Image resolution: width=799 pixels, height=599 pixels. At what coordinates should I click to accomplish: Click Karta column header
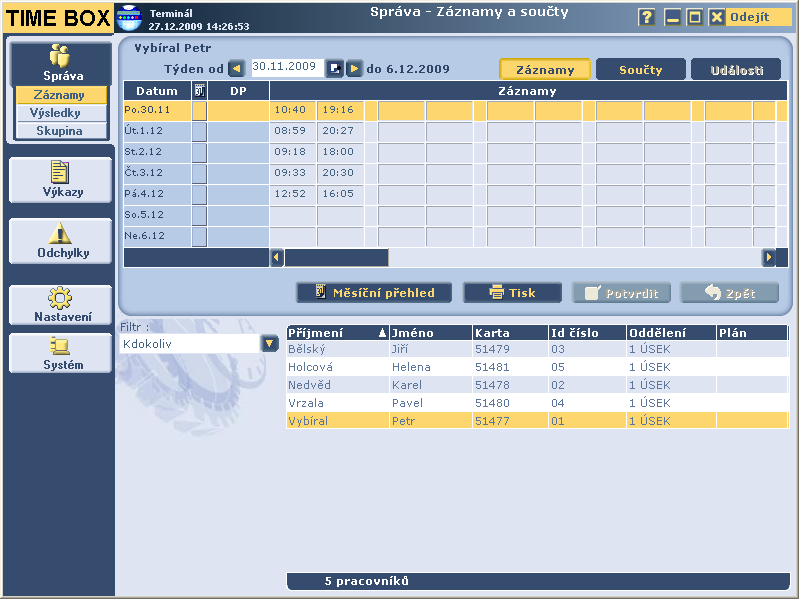coord(511,333)
